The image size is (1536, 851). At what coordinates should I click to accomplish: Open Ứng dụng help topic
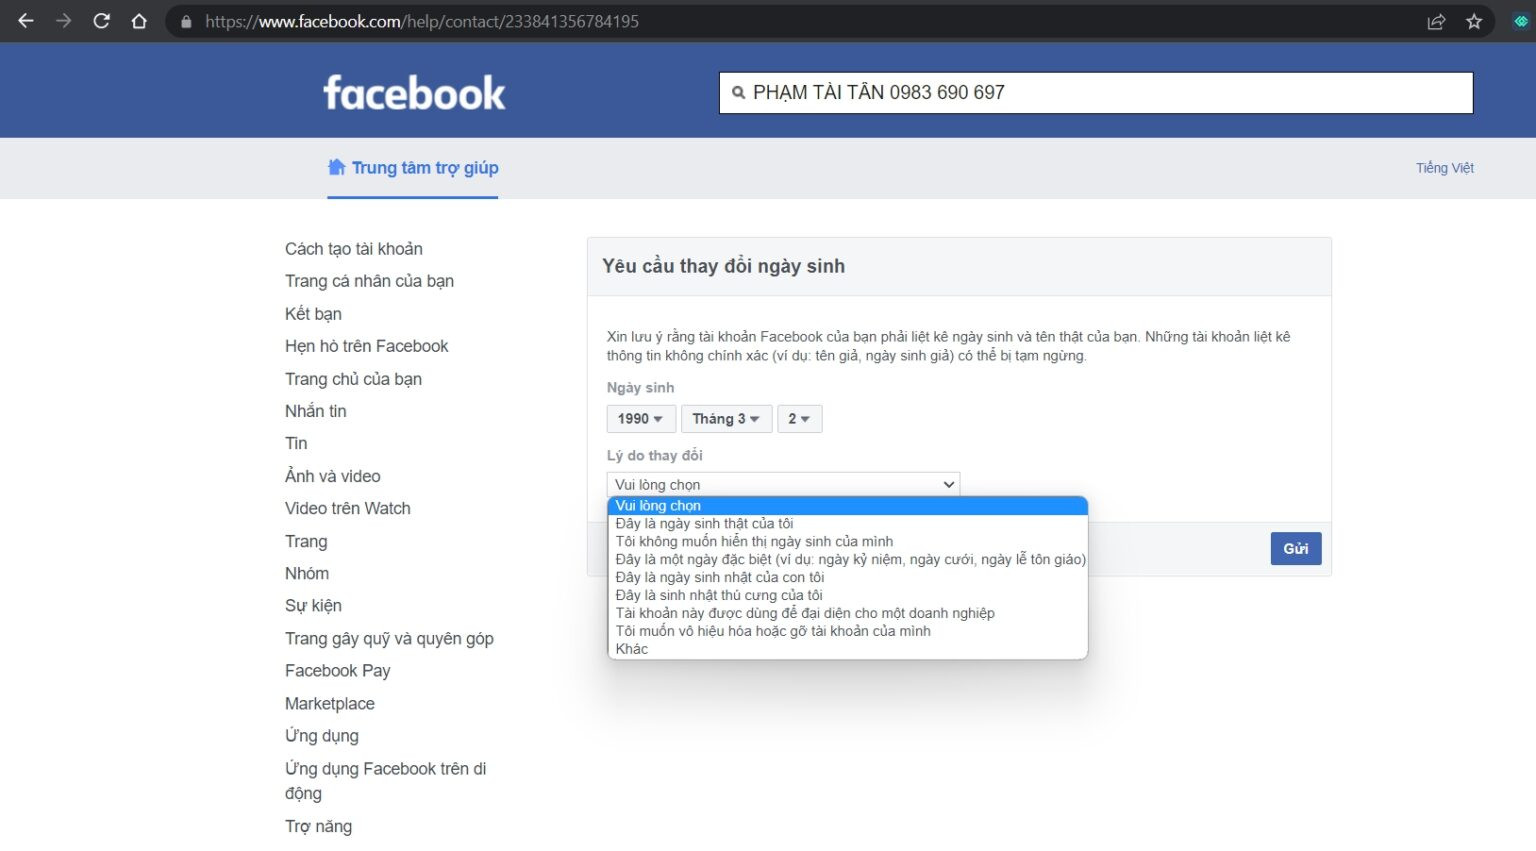(x=322, y=736)
